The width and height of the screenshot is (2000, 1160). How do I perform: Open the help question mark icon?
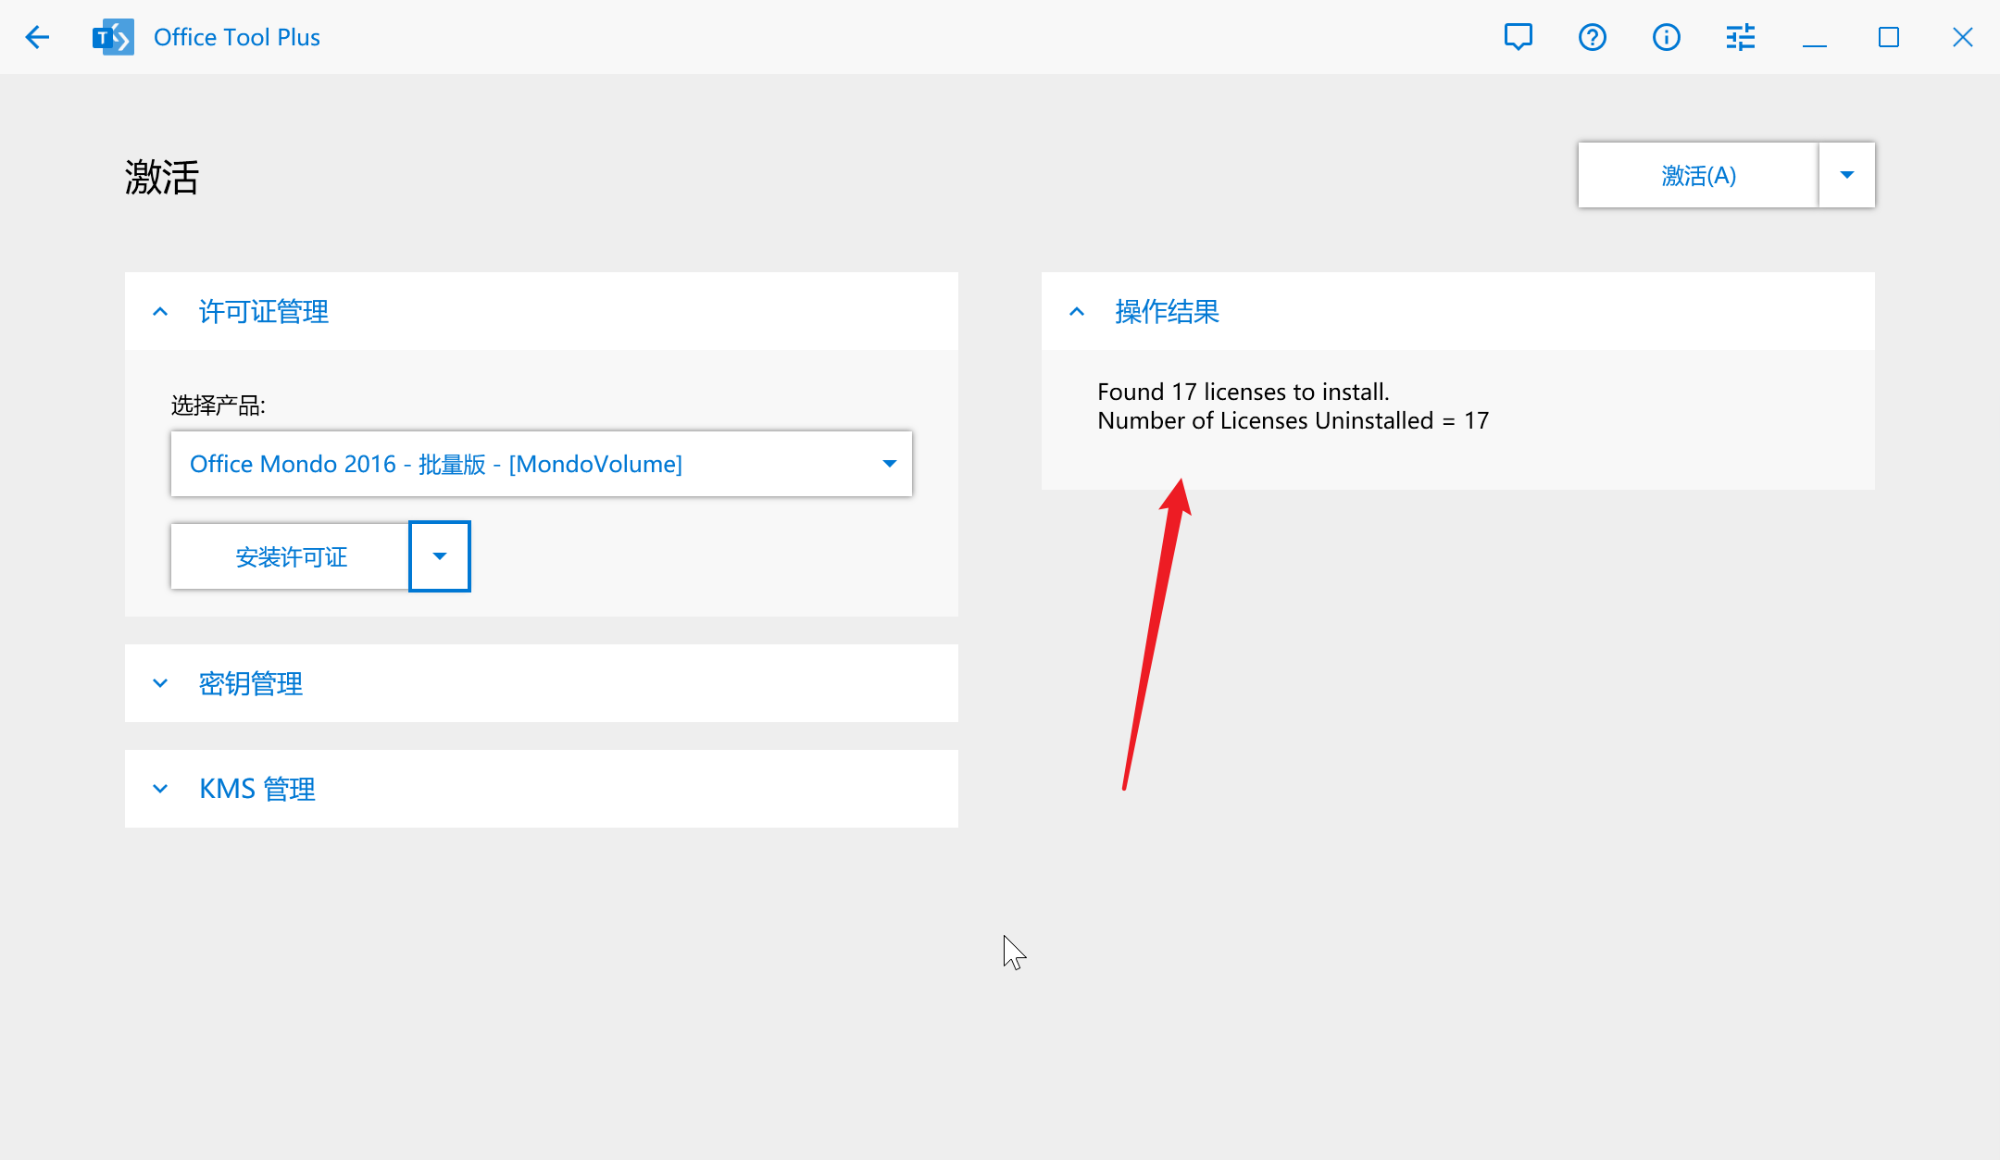click(x=1592, y=38)
